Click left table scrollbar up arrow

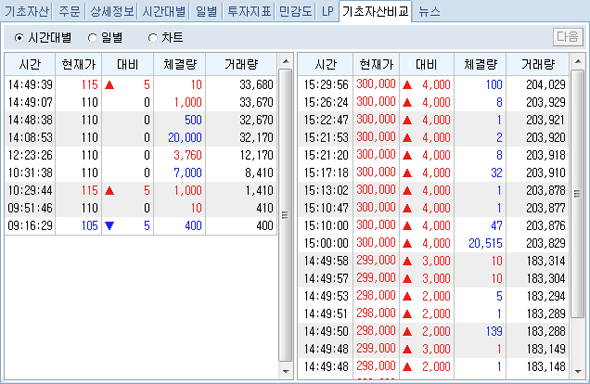pos(286,61)
